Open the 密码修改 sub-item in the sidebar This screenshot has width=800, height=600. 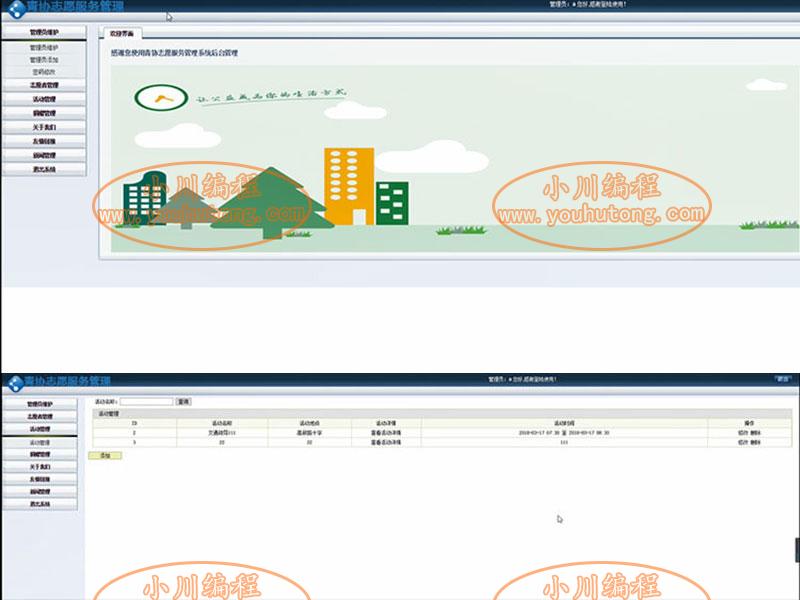pos(44,72)
